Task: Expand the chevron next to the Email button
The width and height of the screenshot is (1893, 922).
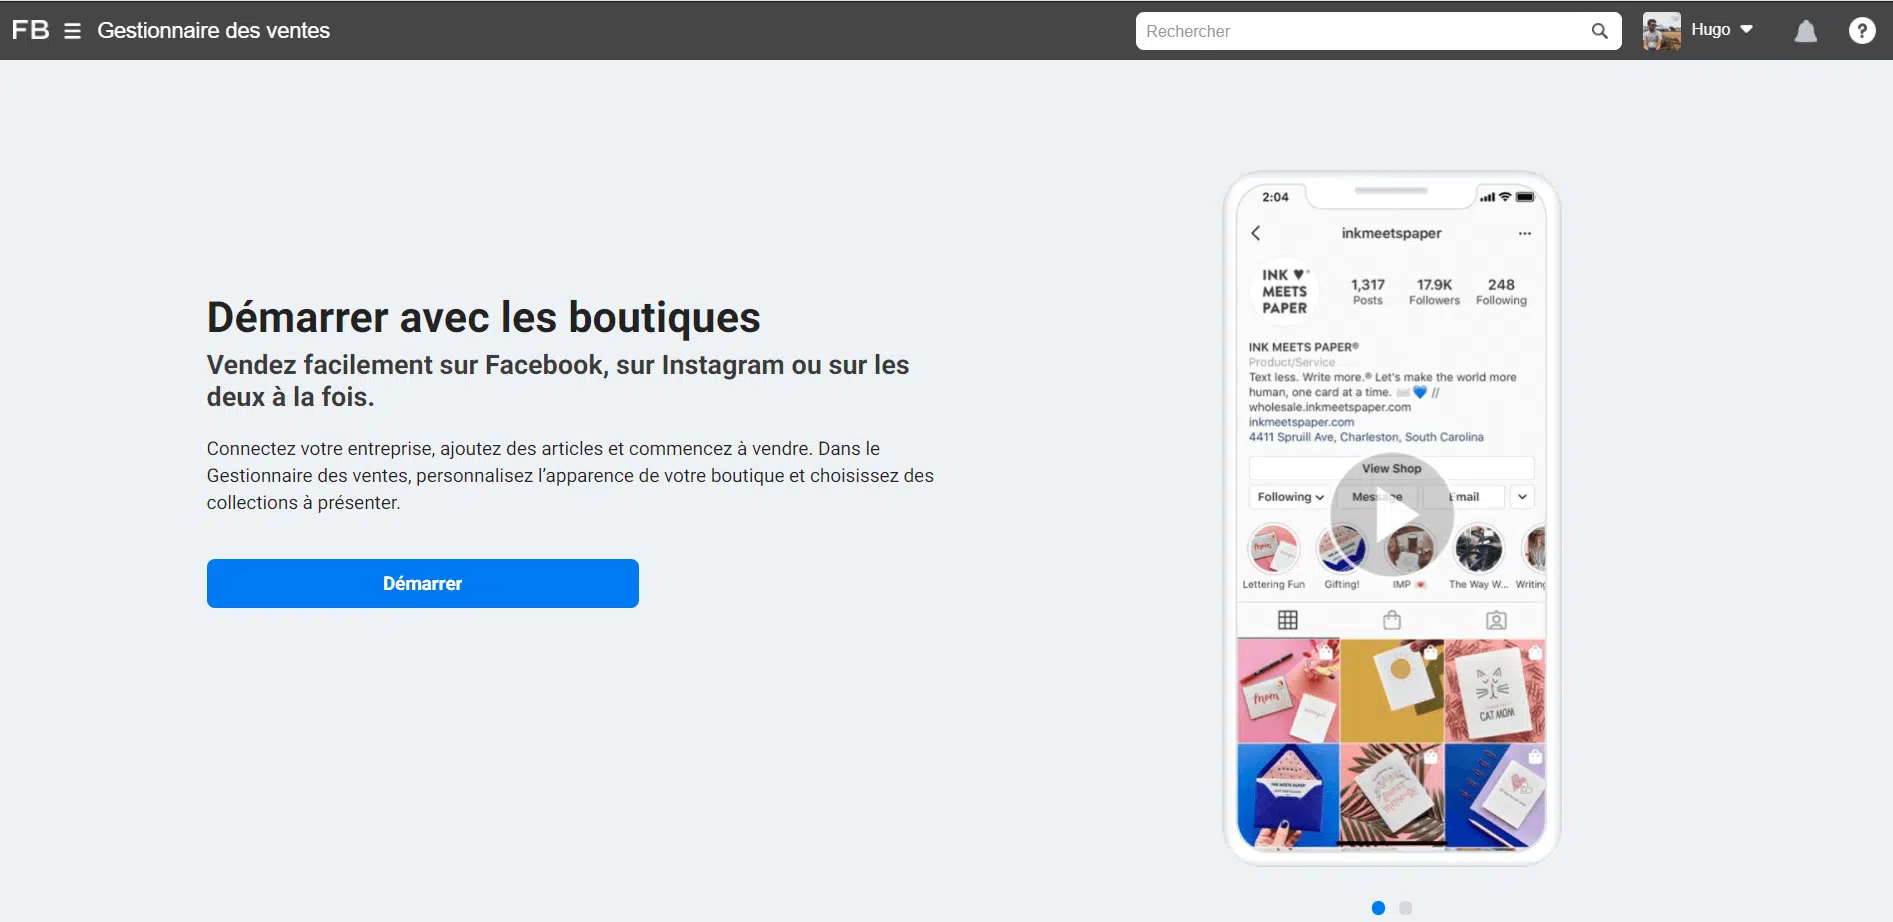Action: 1523,496
